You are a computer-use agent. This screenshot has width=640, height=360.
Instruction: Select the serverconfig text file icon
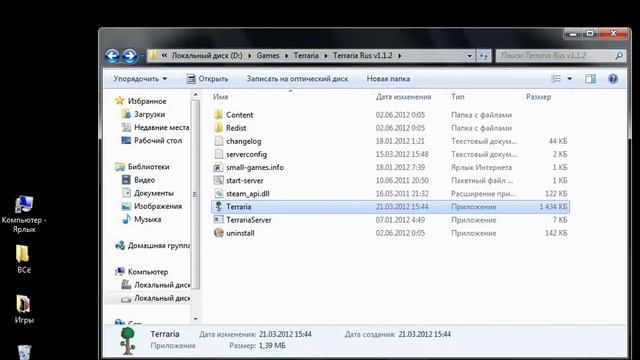(219, 154)
